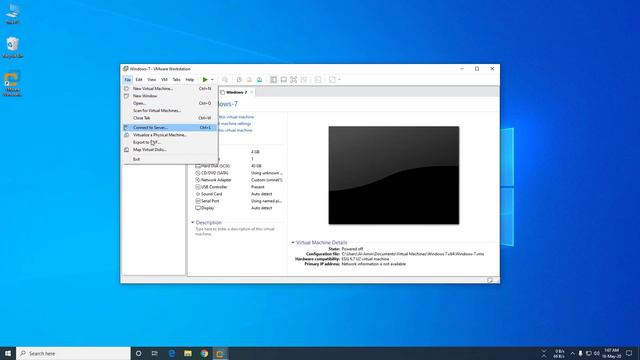Click the virtual machine screen preview thumbnail
Viewport: 640px width, 360px height.
coord(394,175)
